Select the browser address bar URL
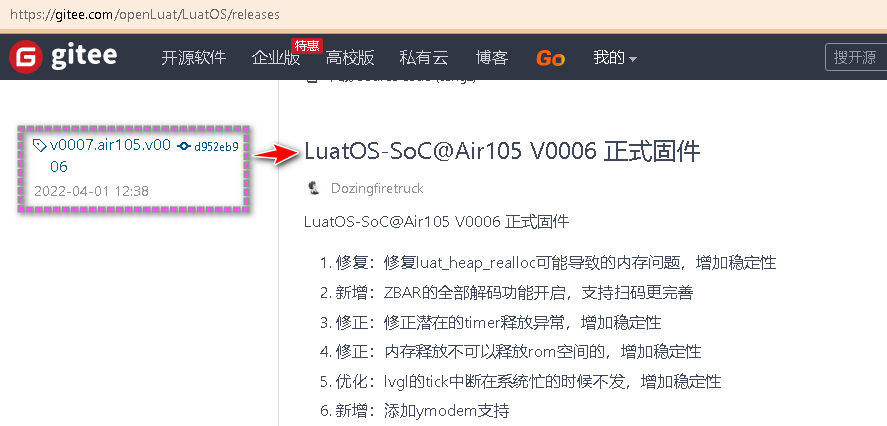This screenshot has width=887, height=426. coord(145,14)
